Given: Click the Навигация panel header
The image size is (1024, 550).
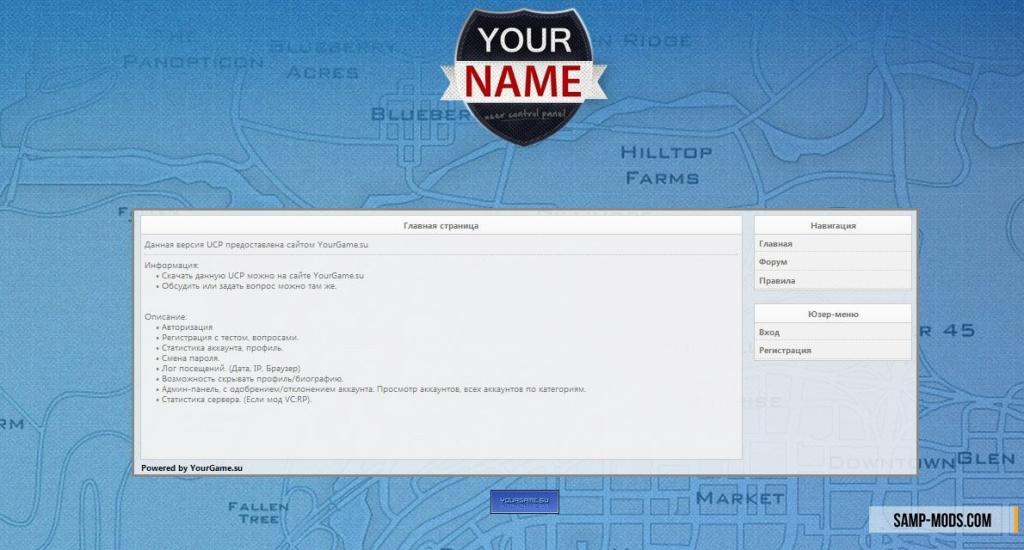Looking at the screenshot, I should 833,225.
